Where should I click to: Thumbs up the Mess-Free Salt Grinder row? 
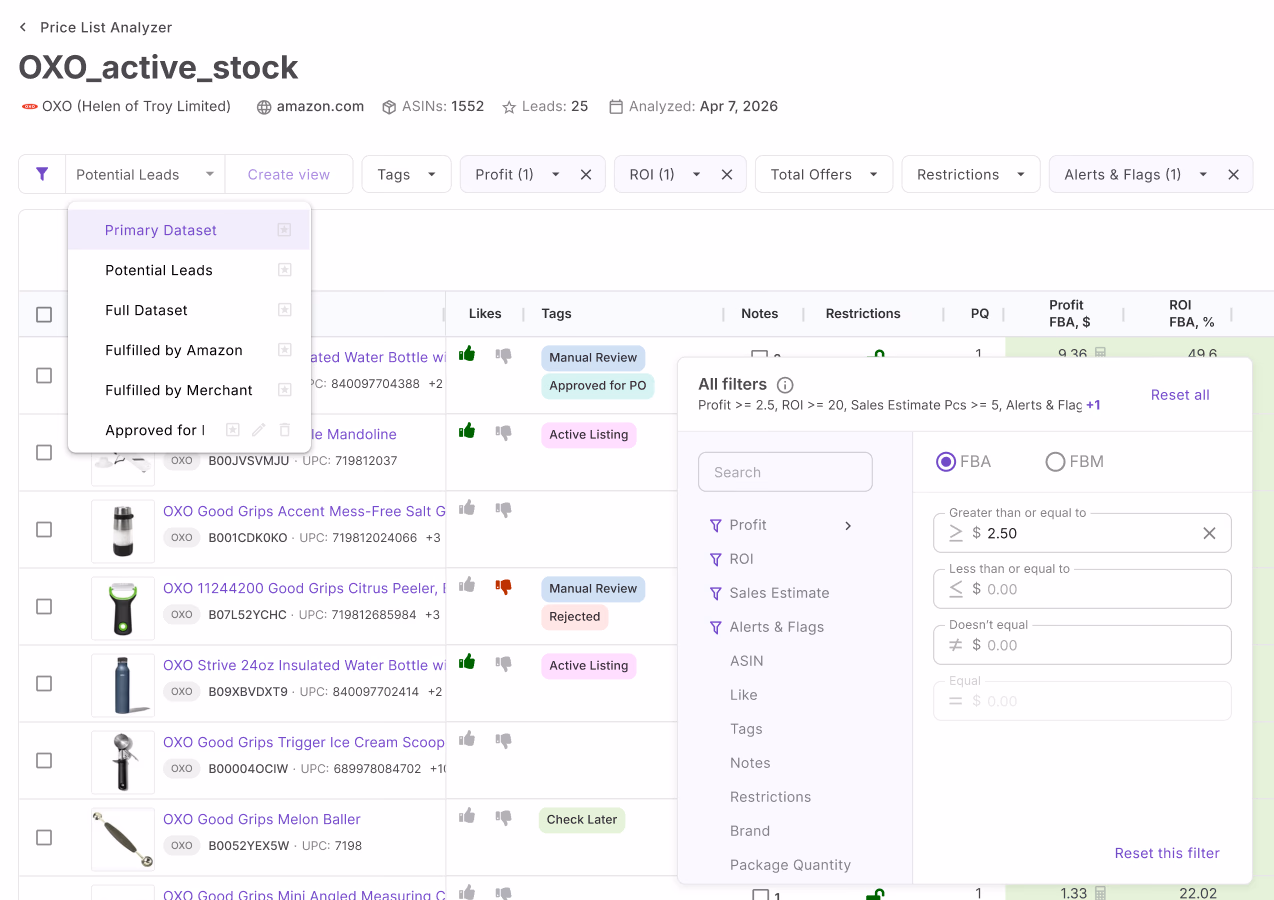[467, 508]
